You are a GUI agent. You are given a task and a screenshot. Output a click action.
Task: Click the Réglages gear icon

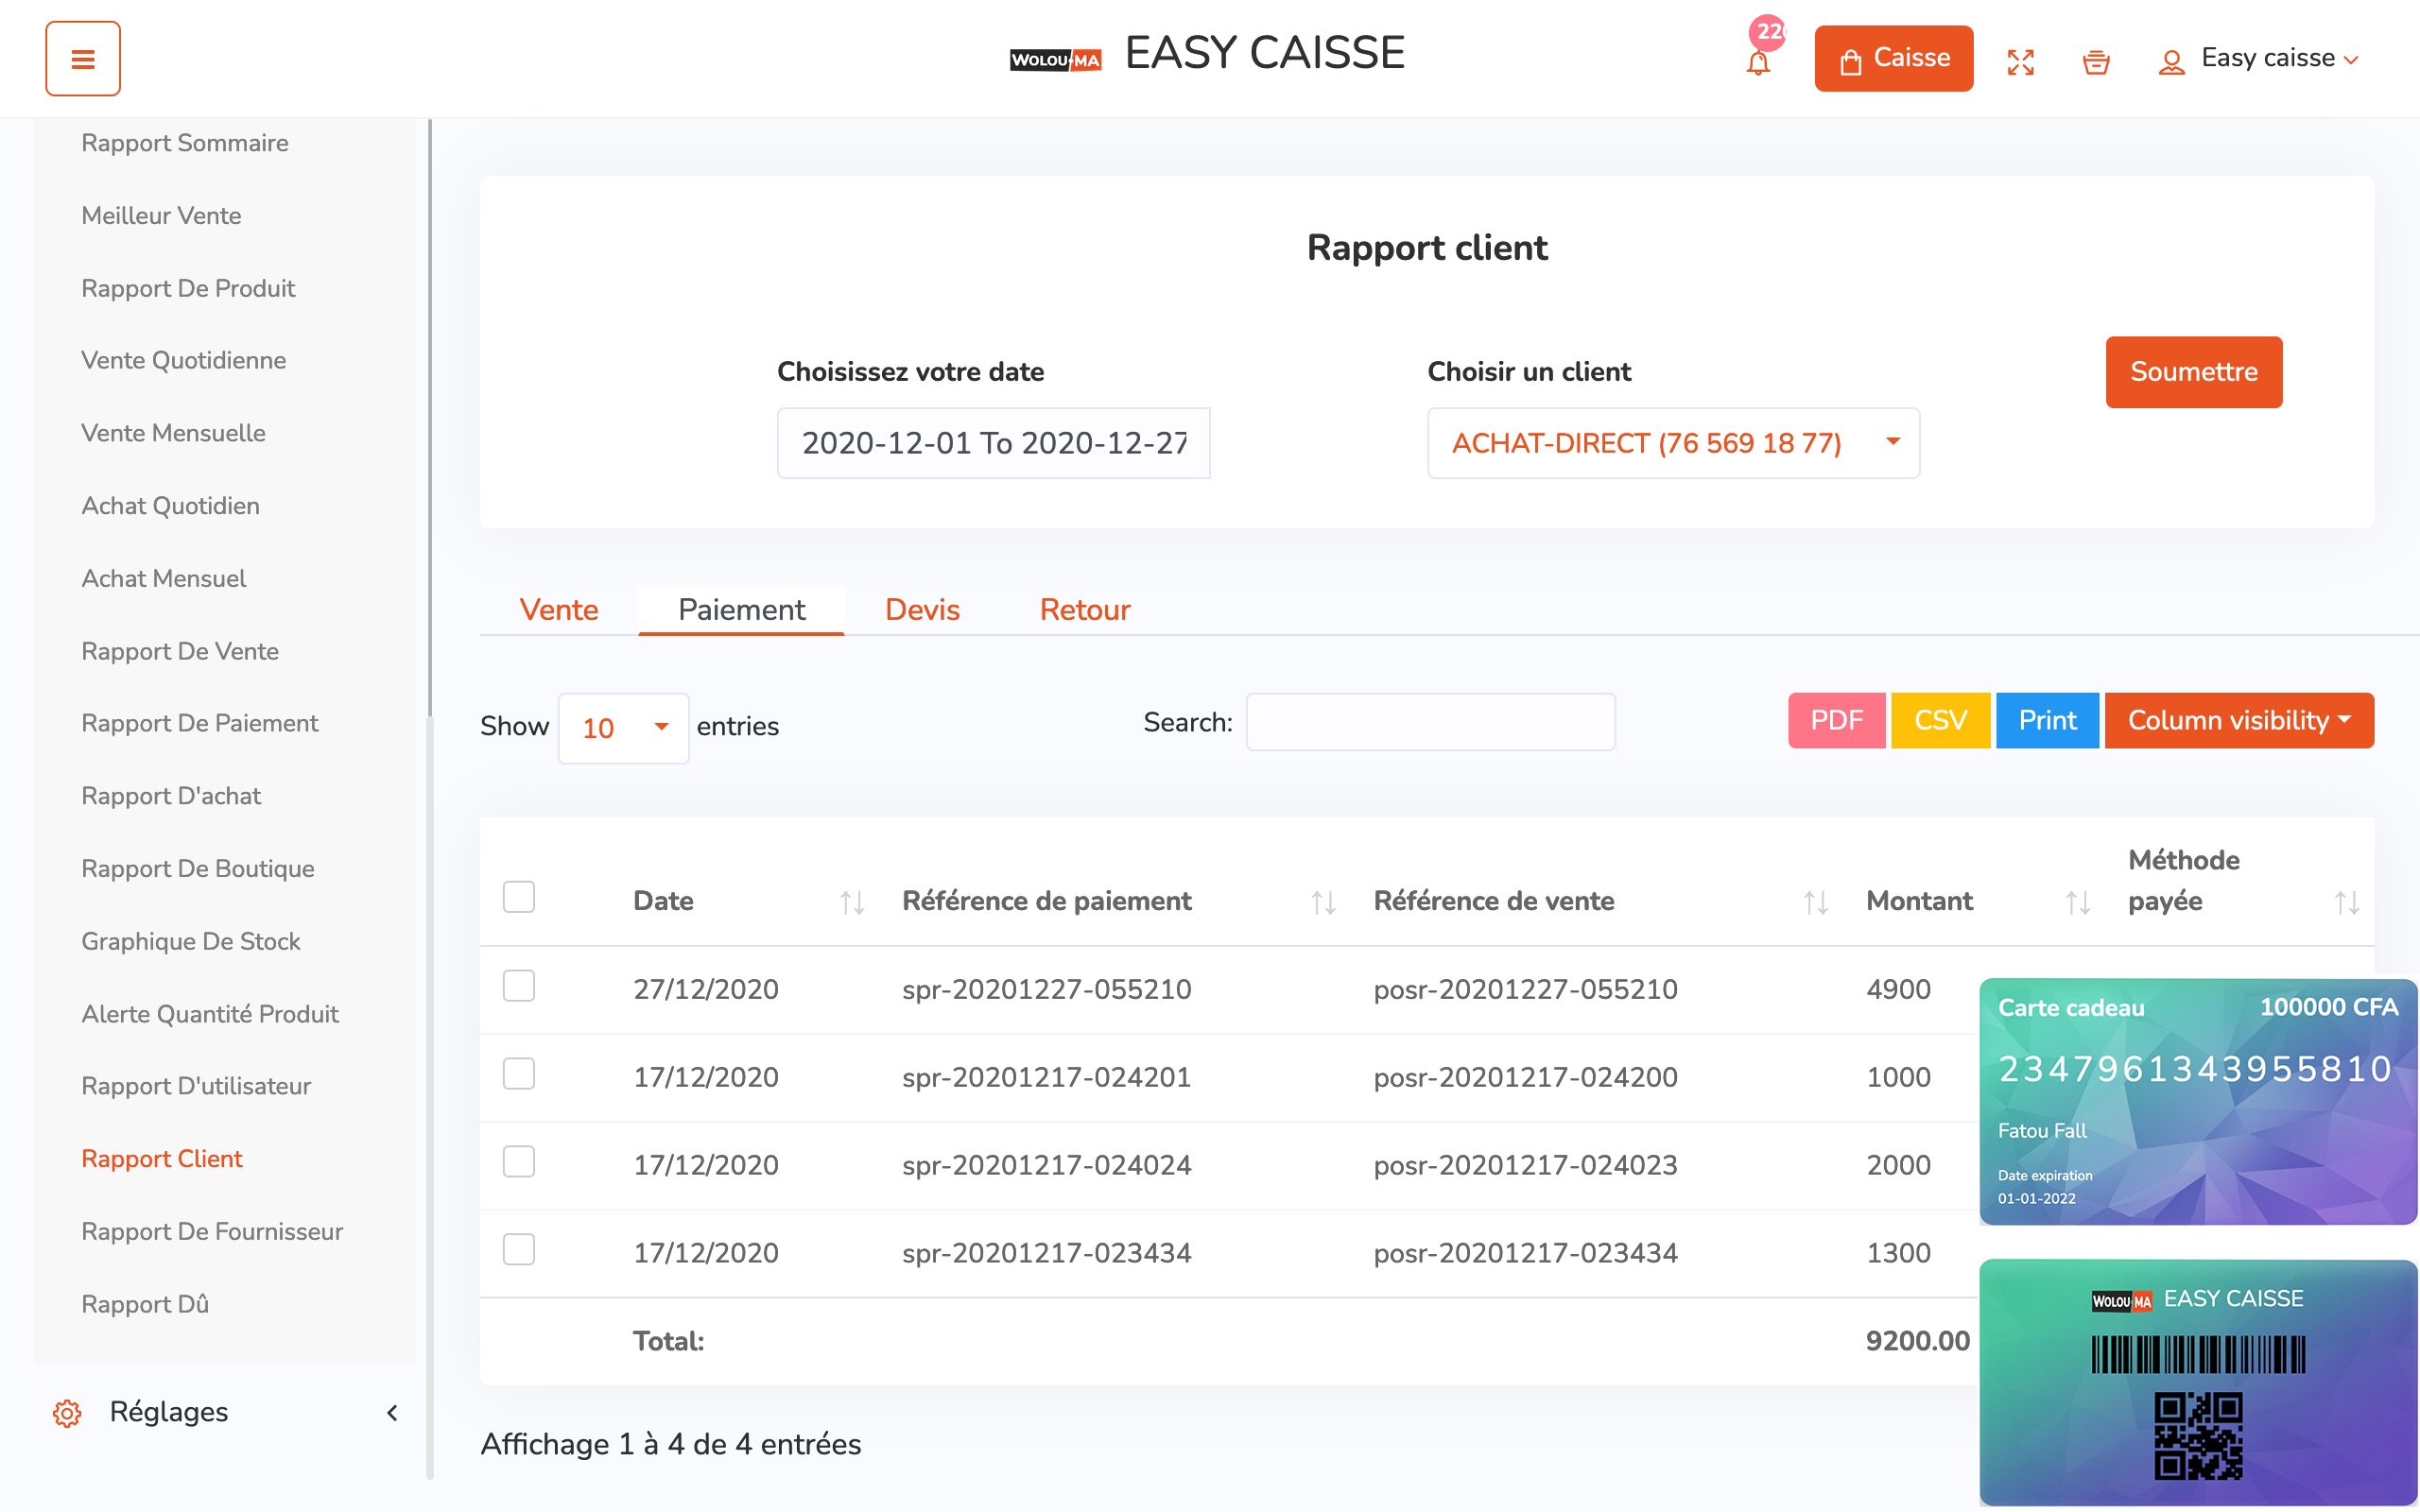click(x=67, y=1412)
